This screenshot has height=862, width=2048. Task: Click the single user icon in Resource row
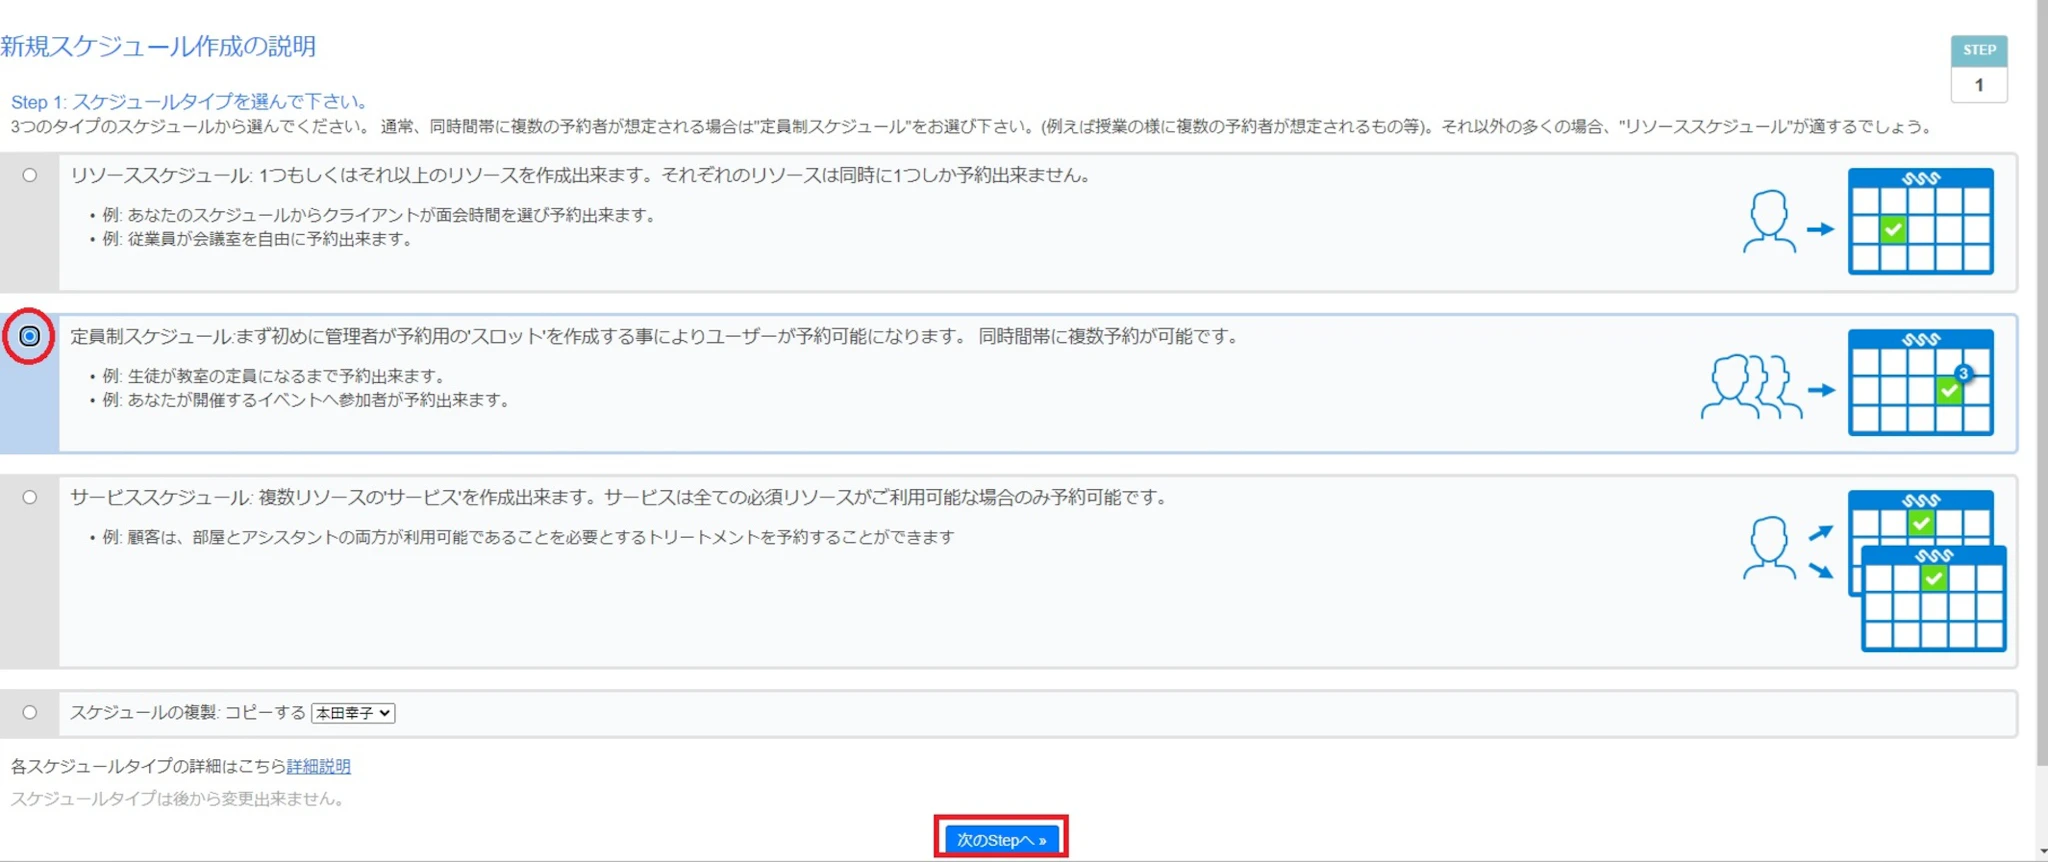1768,221
